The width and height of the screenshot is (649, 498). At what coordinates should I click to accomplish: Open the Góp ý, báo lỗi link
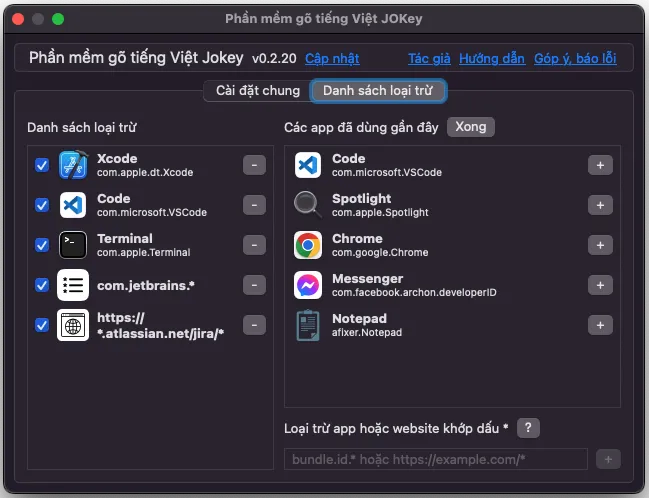click(575, 58)
